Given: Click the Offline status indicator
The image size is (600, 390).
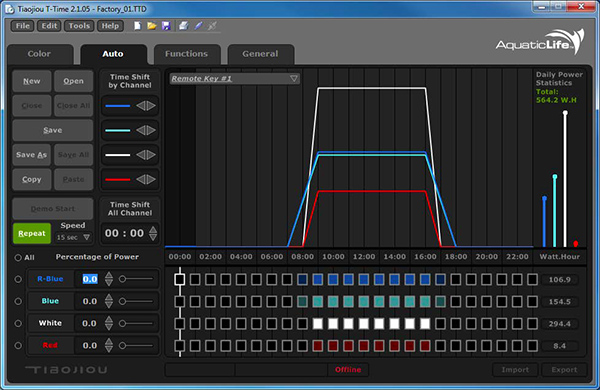Looking at the screenshot, I should [x=348, y=370].
